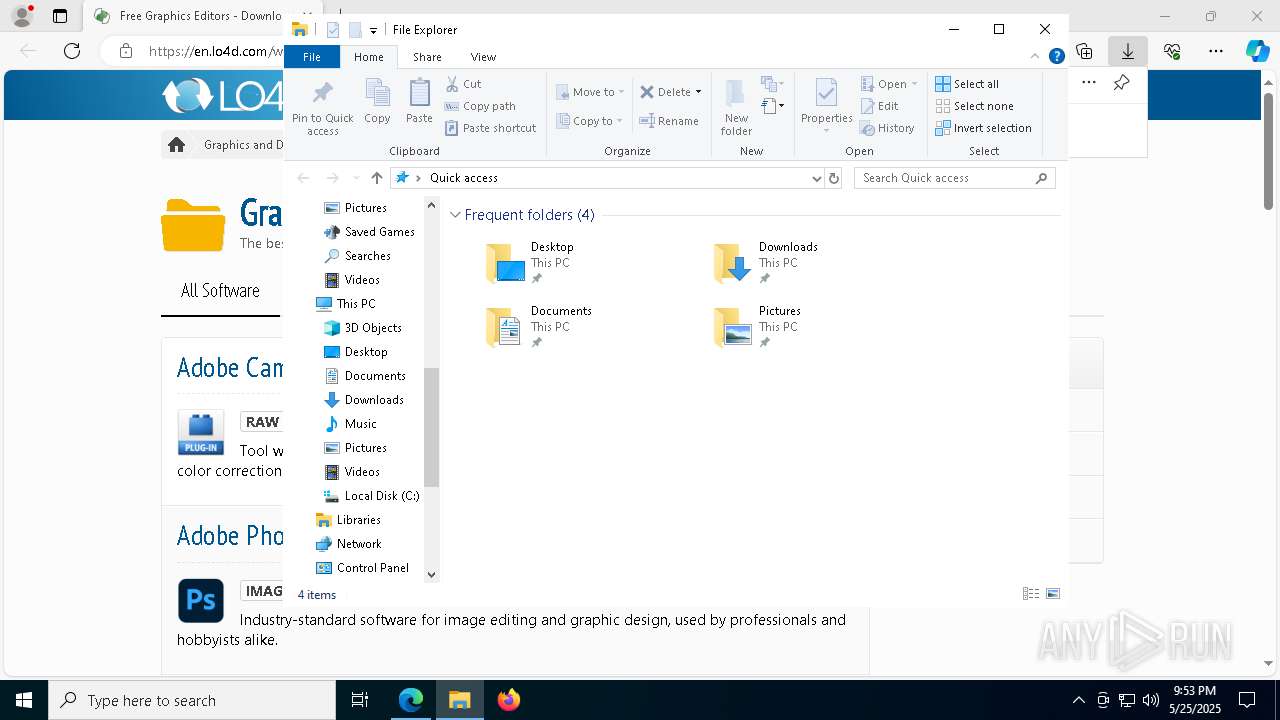This screenshot has width=1280, height=720.
Task: Click Invert selection in ribbon
Action: pyautogui.click(x=983, y=128)
